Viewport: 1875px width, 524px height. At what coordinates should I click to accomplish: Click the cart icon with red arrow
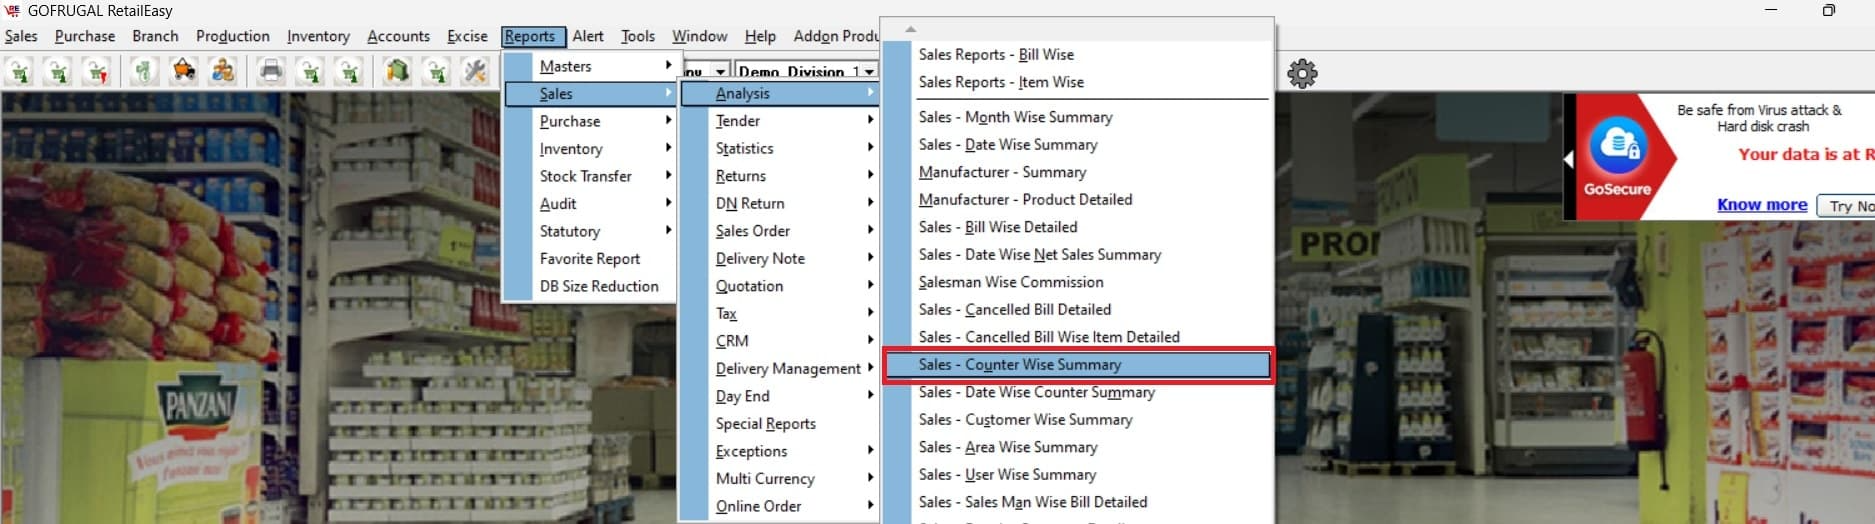(96, 72)
